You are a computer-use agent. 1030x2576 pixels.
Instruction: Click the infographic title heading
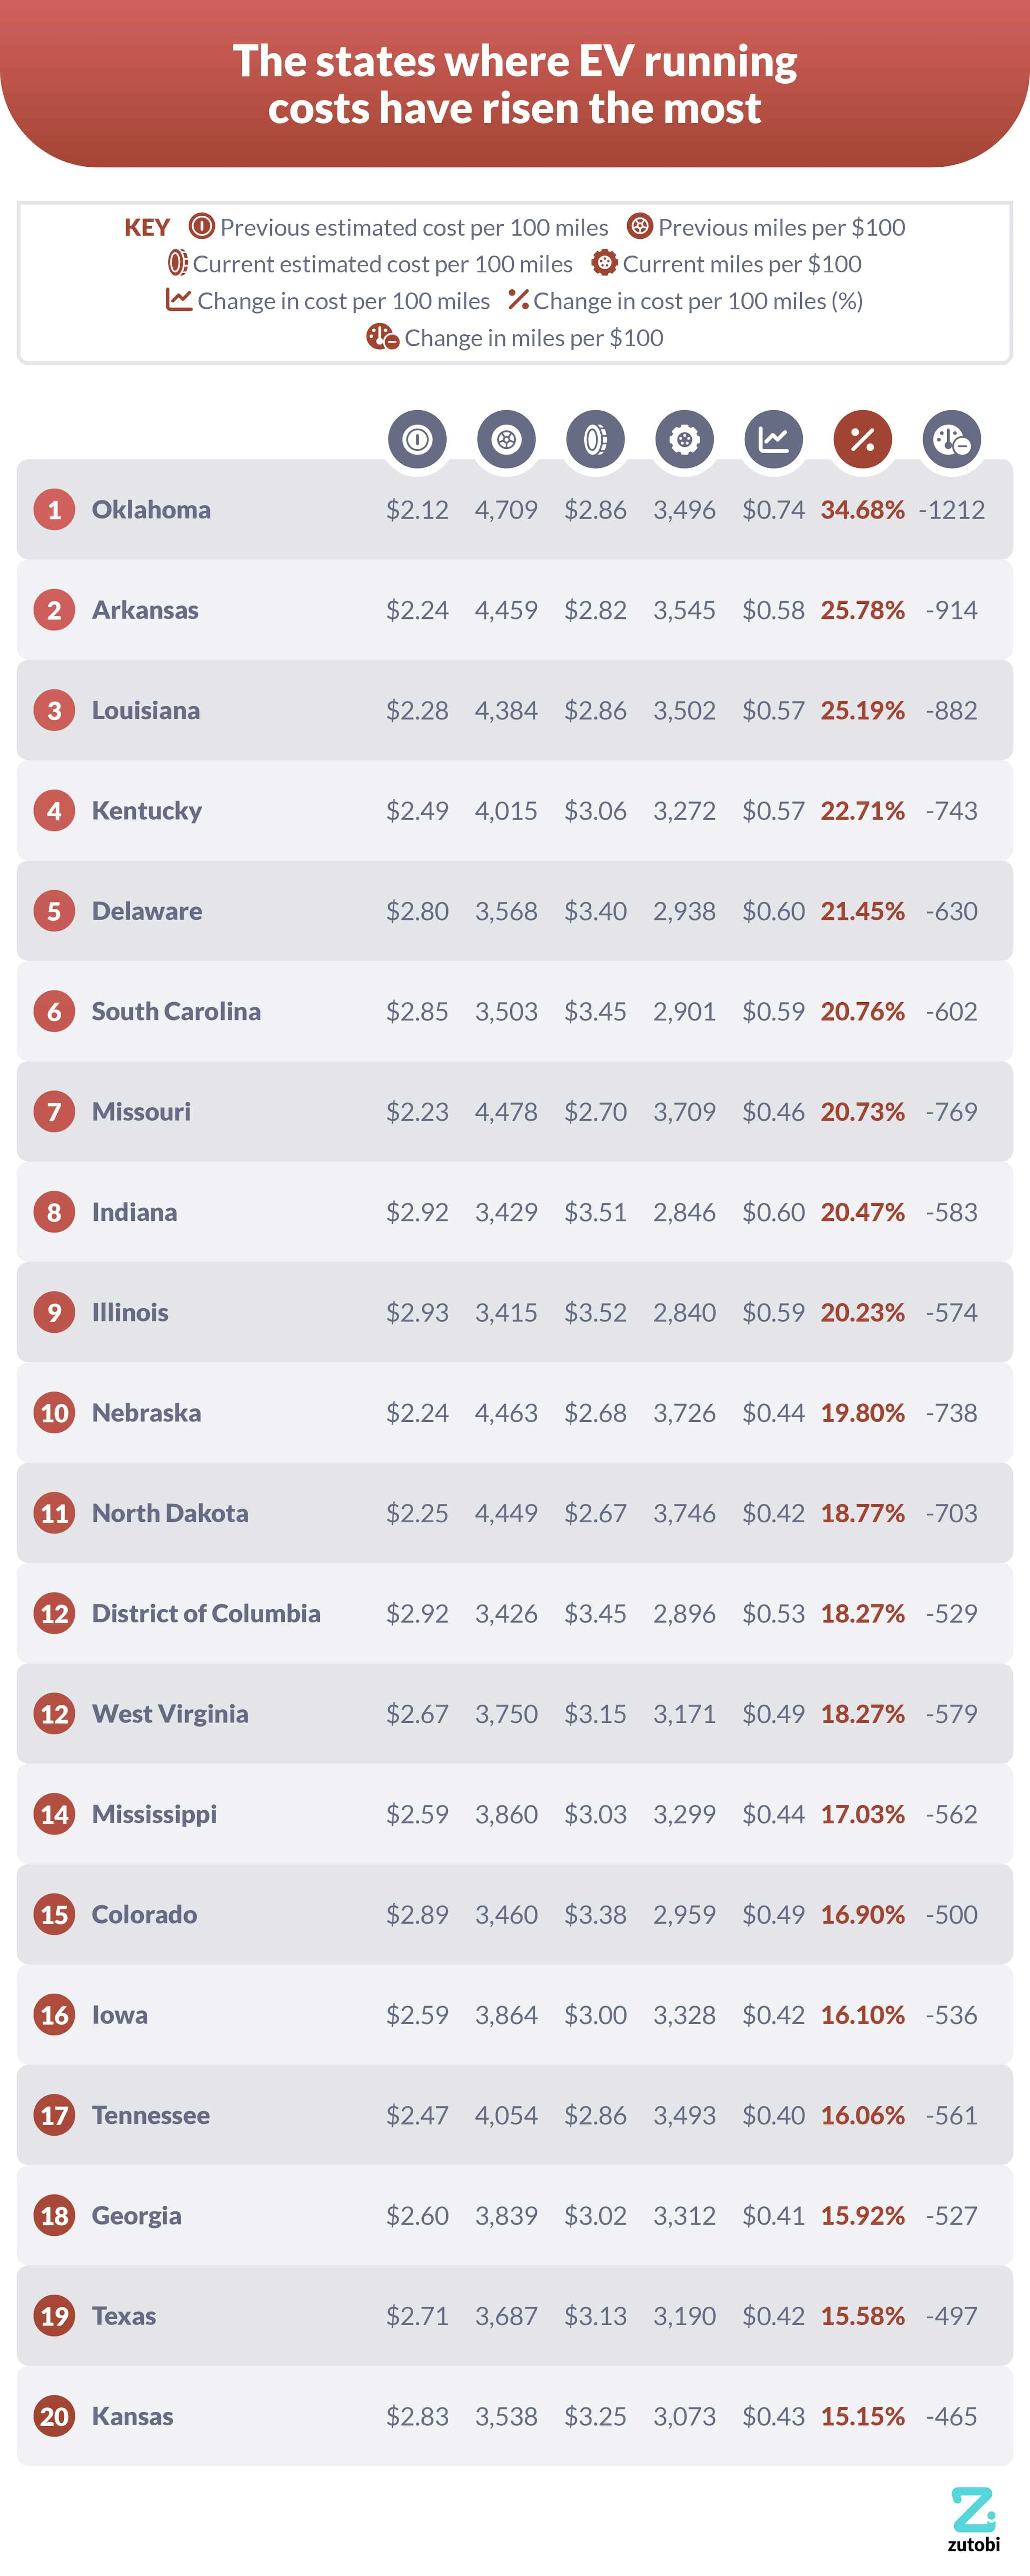[515, 84]
